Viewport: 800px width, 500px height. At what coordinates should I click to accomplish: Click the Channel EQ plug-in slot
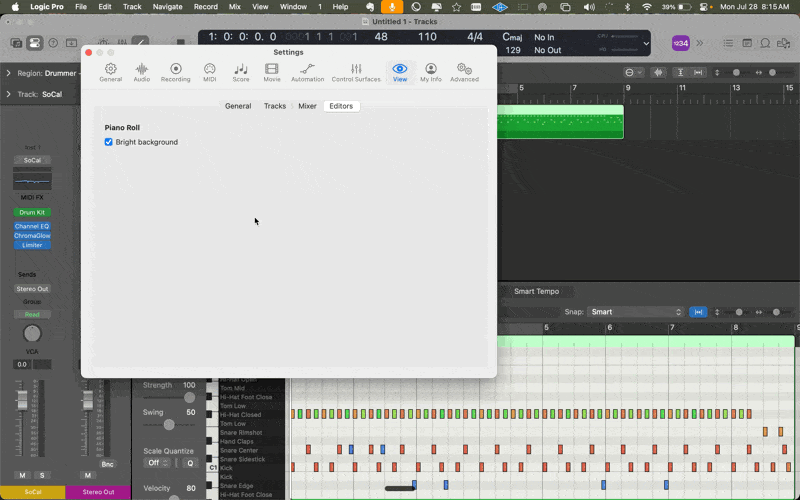click(x=32, y=227)
